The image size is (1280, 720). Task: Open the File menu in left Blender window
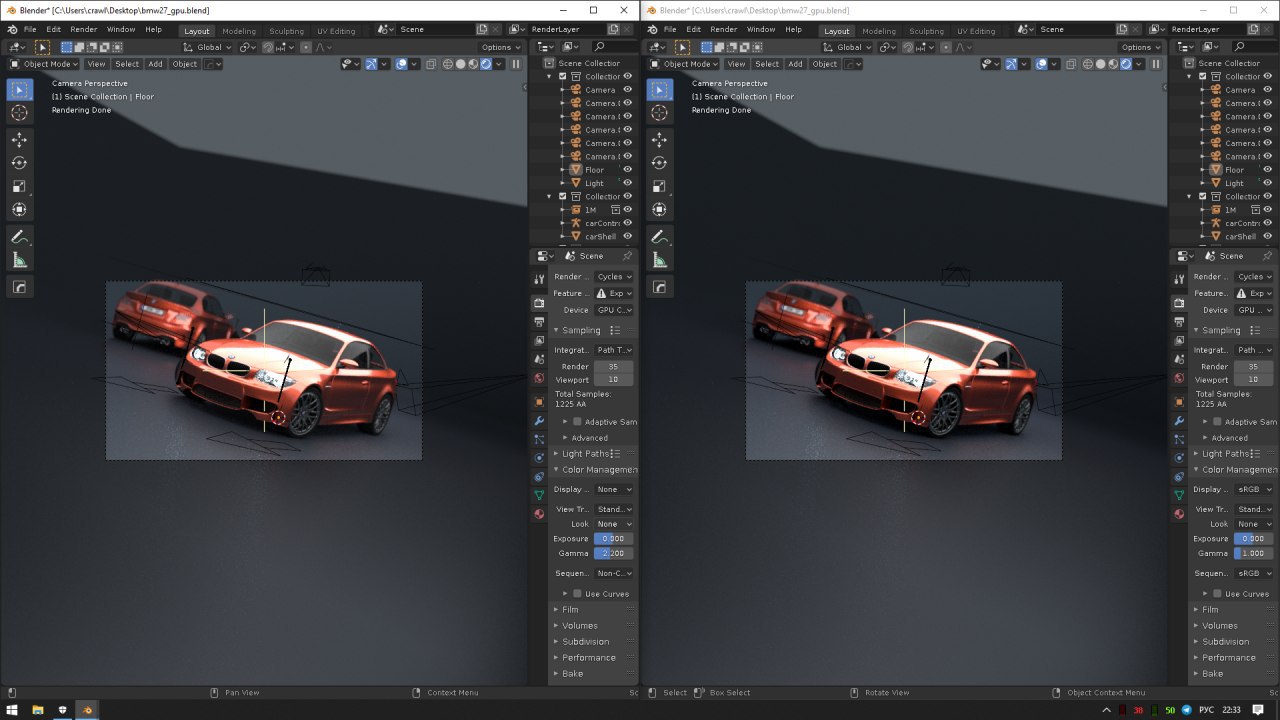[29, 30]
